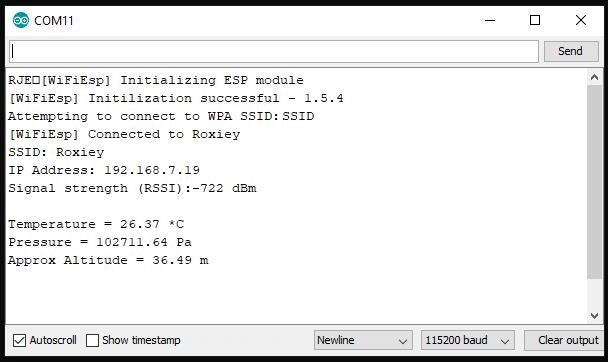
Task: Click the Show timestamp label text
Action: pos(142,340)
